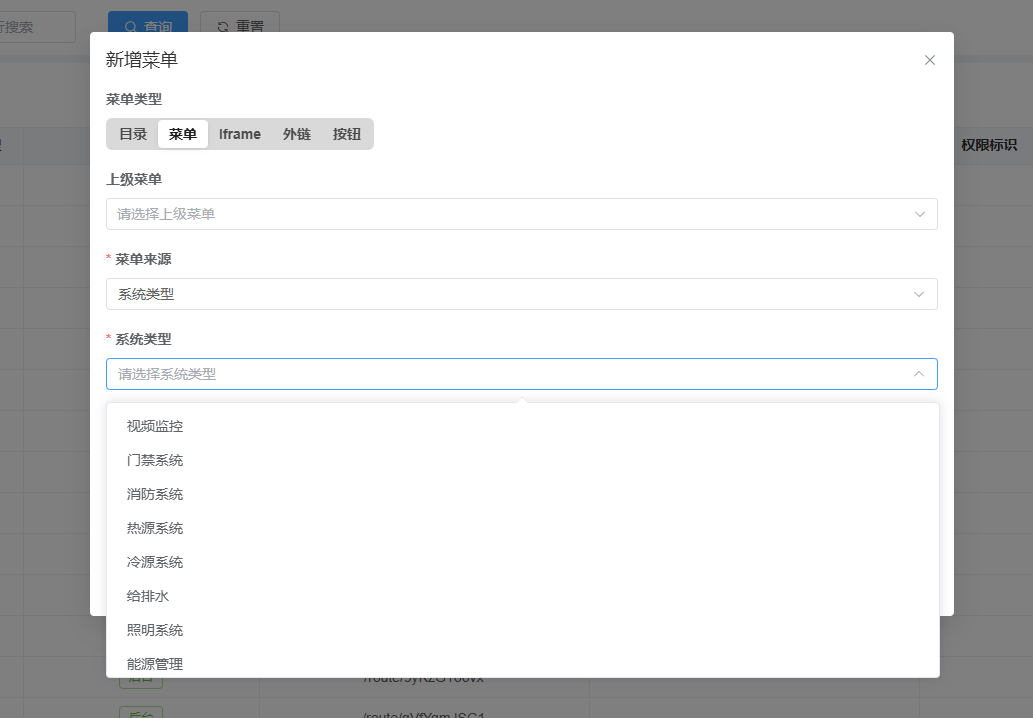Choose 热源系统 from the list
1033x718 pixels.
[x=523, y=528]
